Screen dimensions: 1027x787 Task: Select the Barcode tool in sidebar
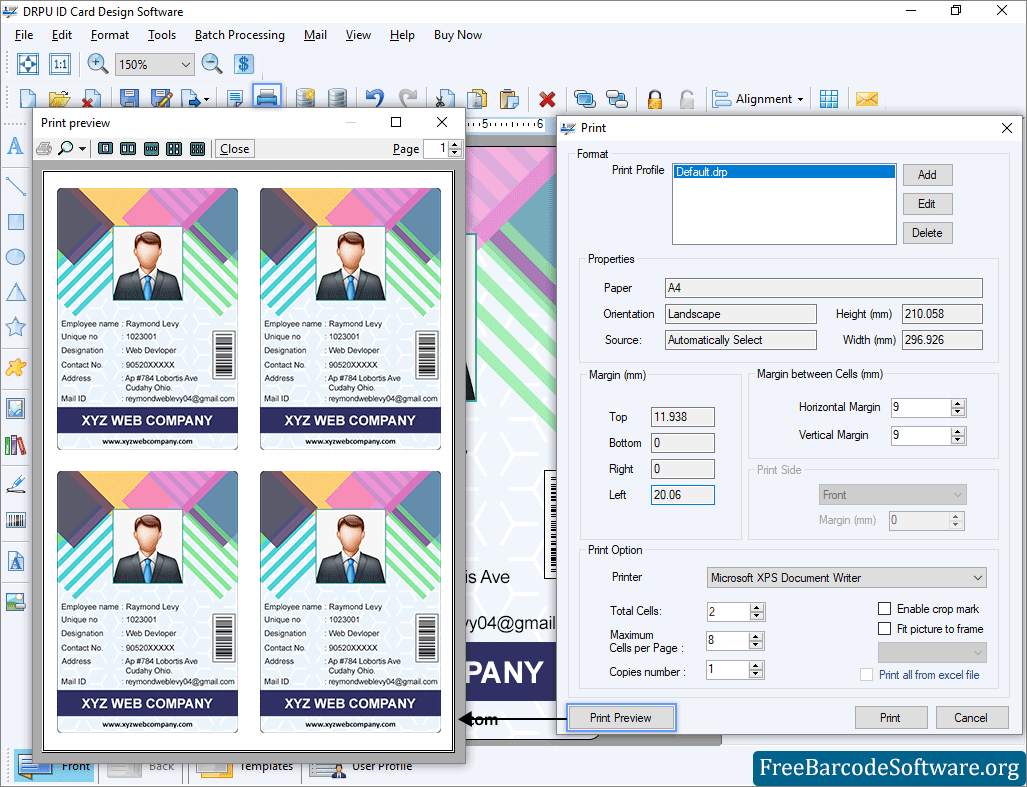tap(16, 520)
